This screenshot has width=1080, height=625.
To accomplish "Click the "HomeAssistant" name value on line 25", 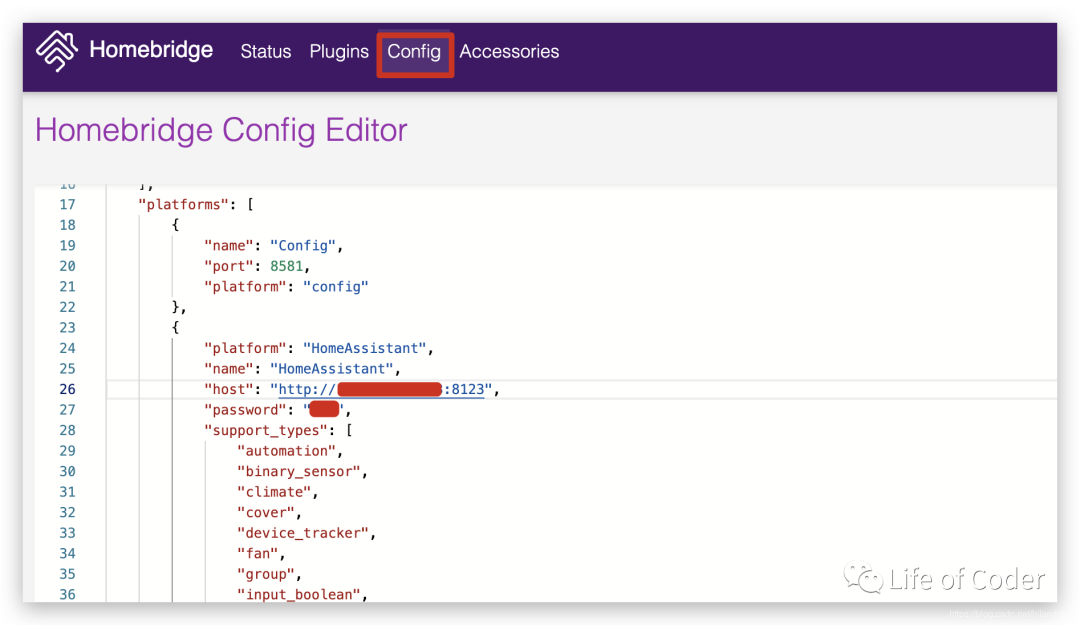I will pos(331,369).
